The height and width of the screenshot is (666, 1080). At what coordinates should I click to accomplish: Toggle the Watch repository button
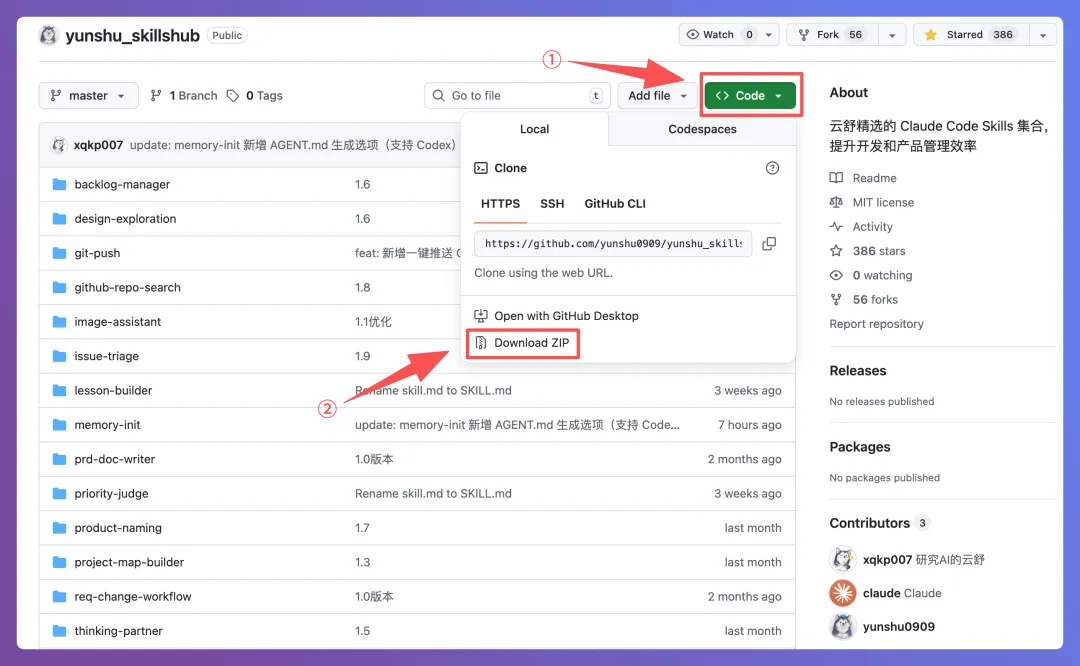[x=720, y=35]
